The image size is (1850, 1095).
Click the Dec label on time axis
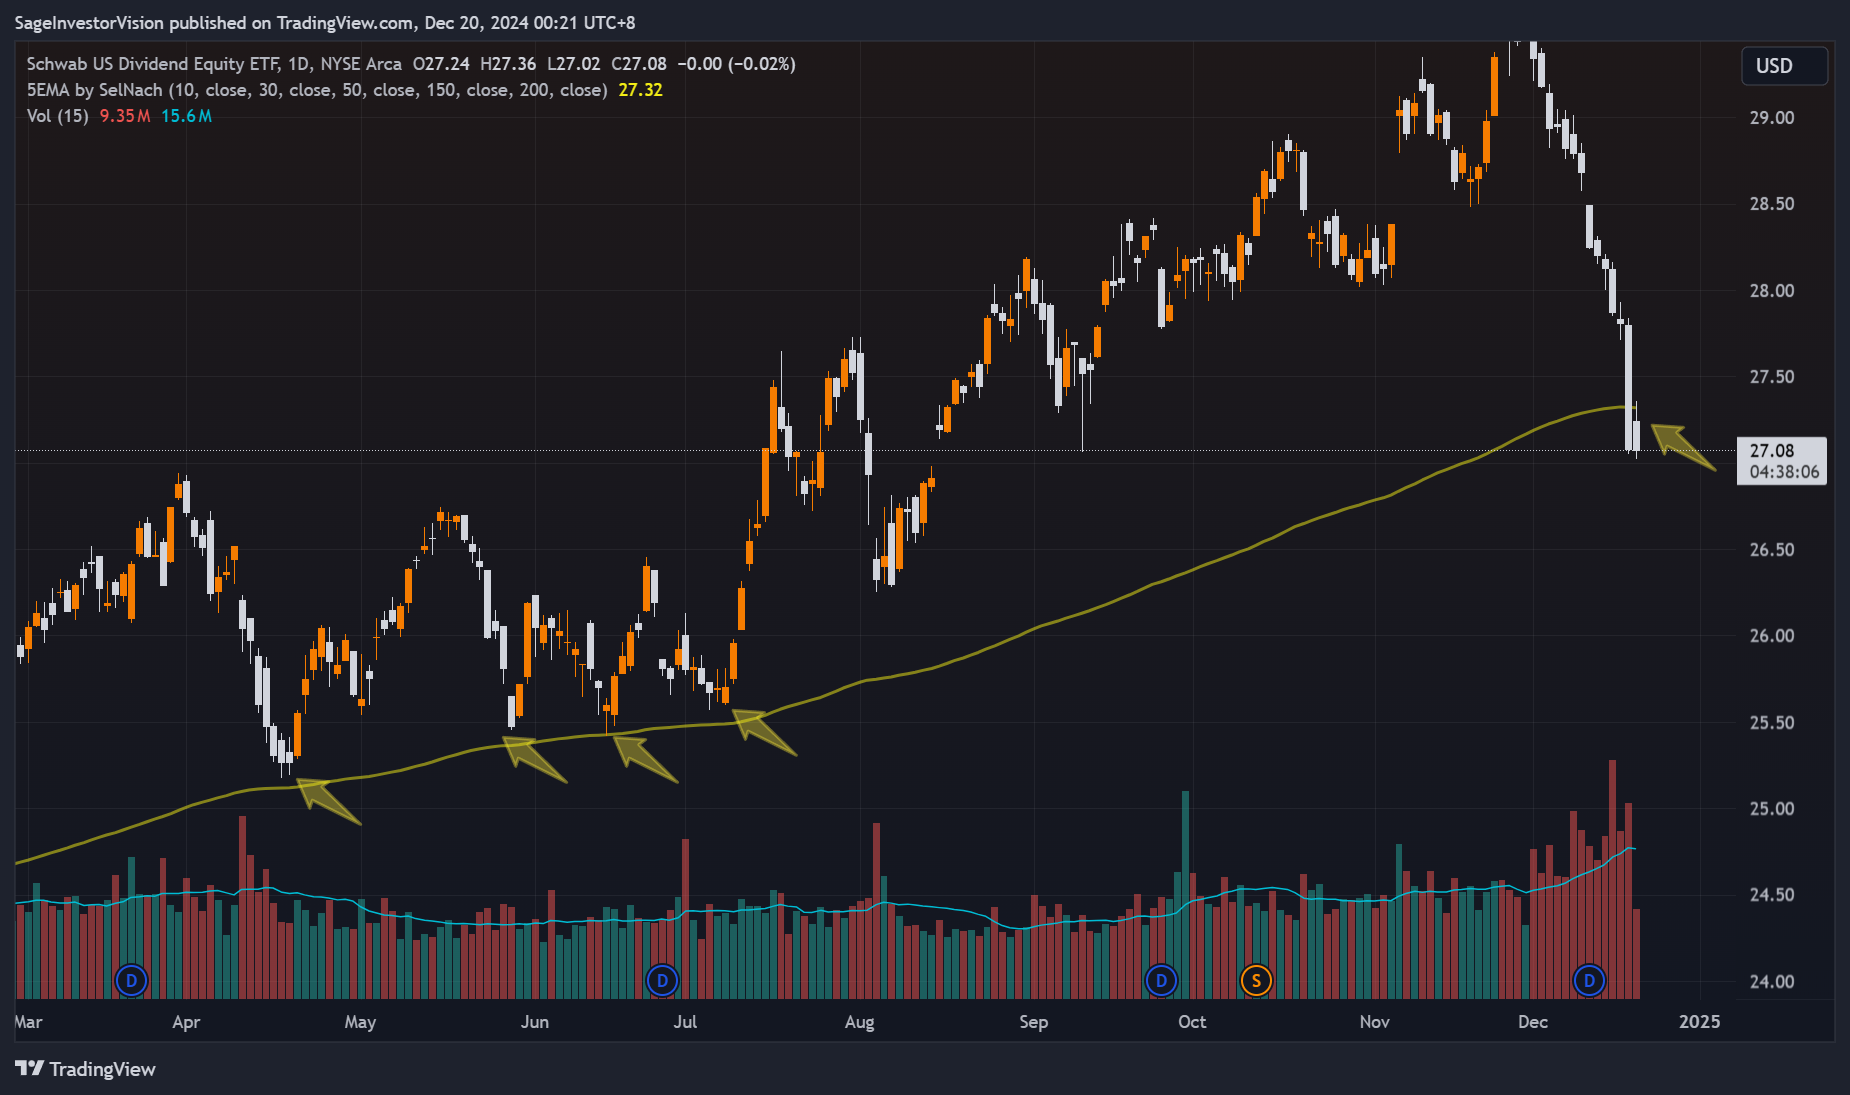coord(1533,1022)
